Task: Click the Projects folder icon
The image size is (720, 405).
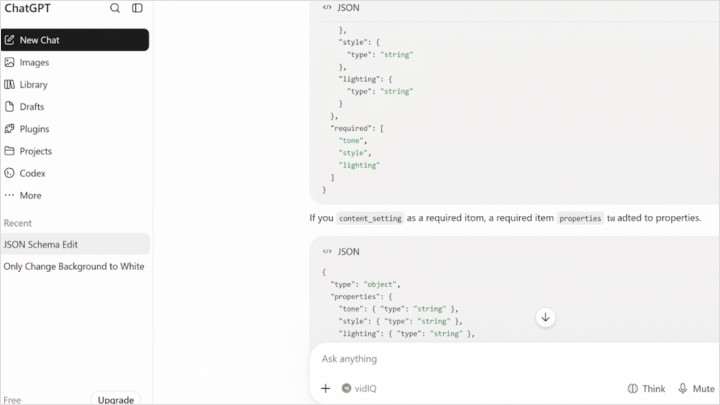Action: click(10, 151)
